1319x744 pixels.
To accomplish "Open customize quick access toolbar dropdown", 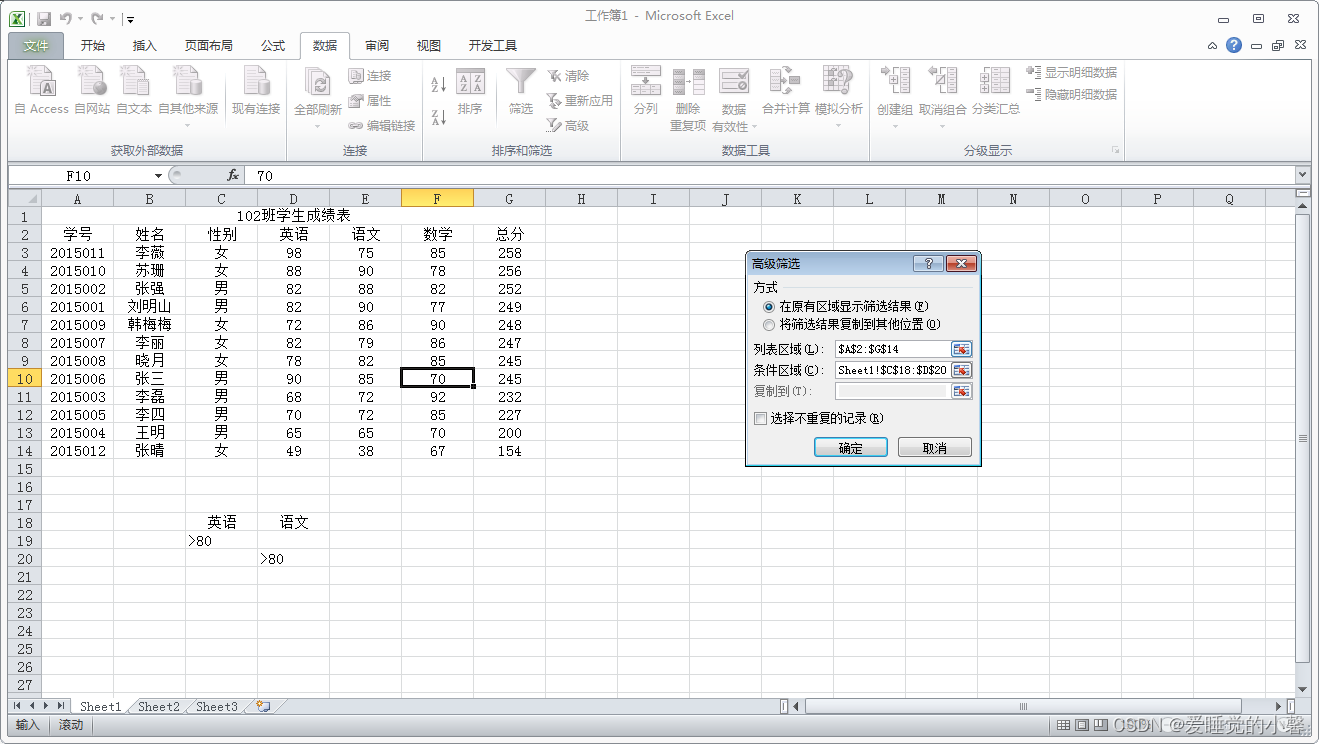I will coord(131,19).
